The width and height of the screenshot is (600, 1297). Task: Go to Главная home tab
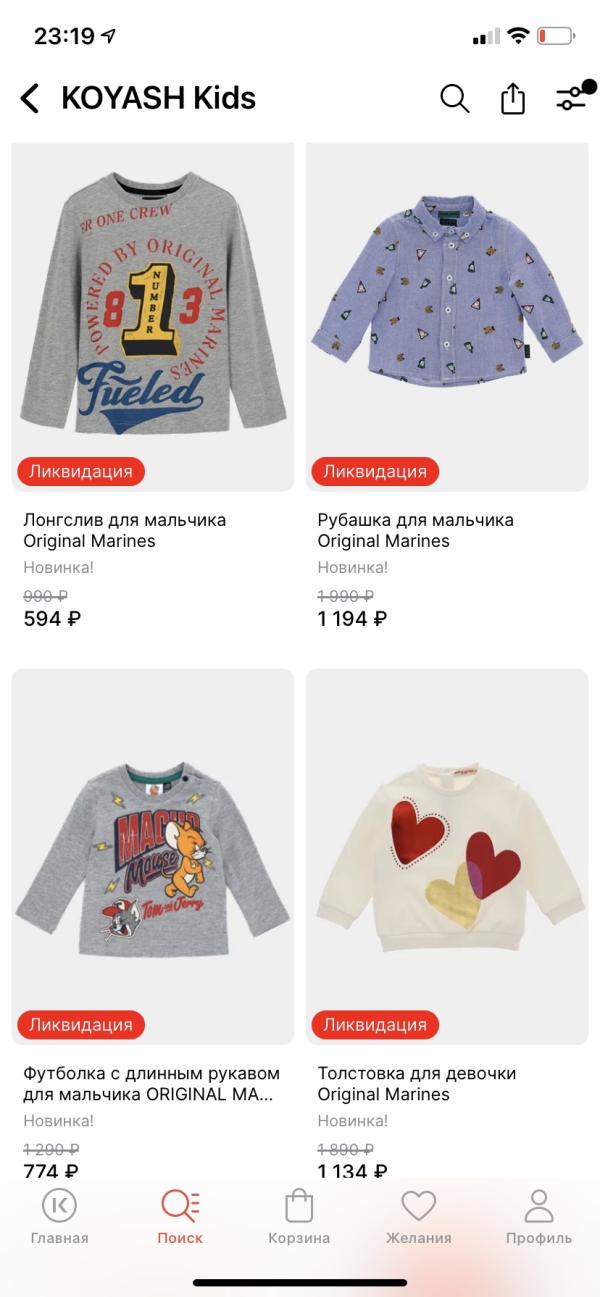[59, 1216]
